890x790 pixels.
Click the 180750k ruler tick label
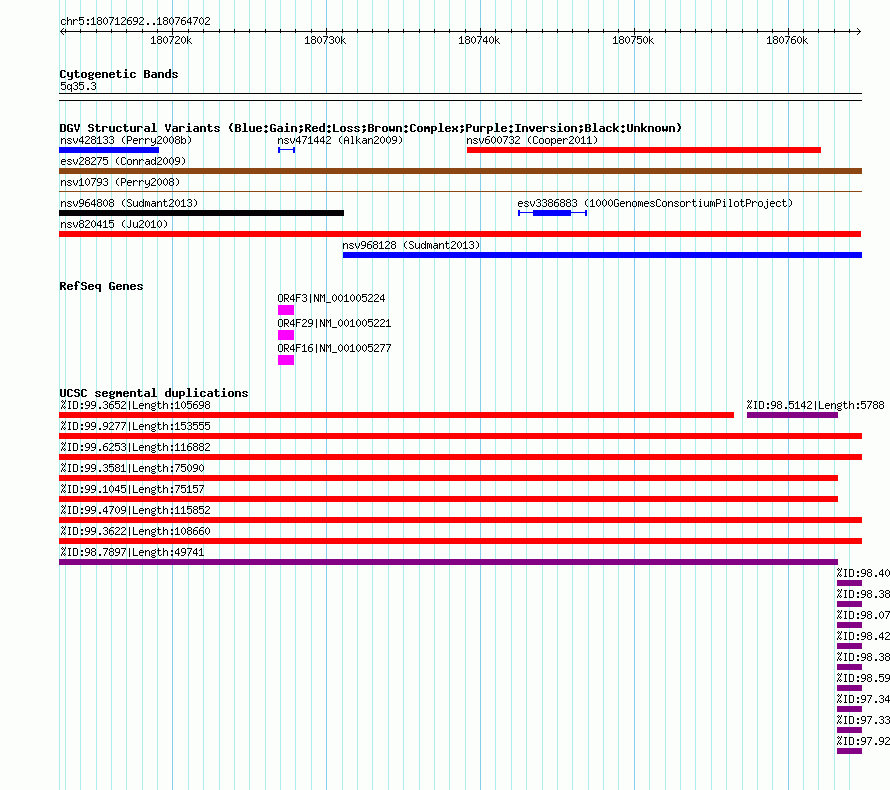[x=633, y=40]
